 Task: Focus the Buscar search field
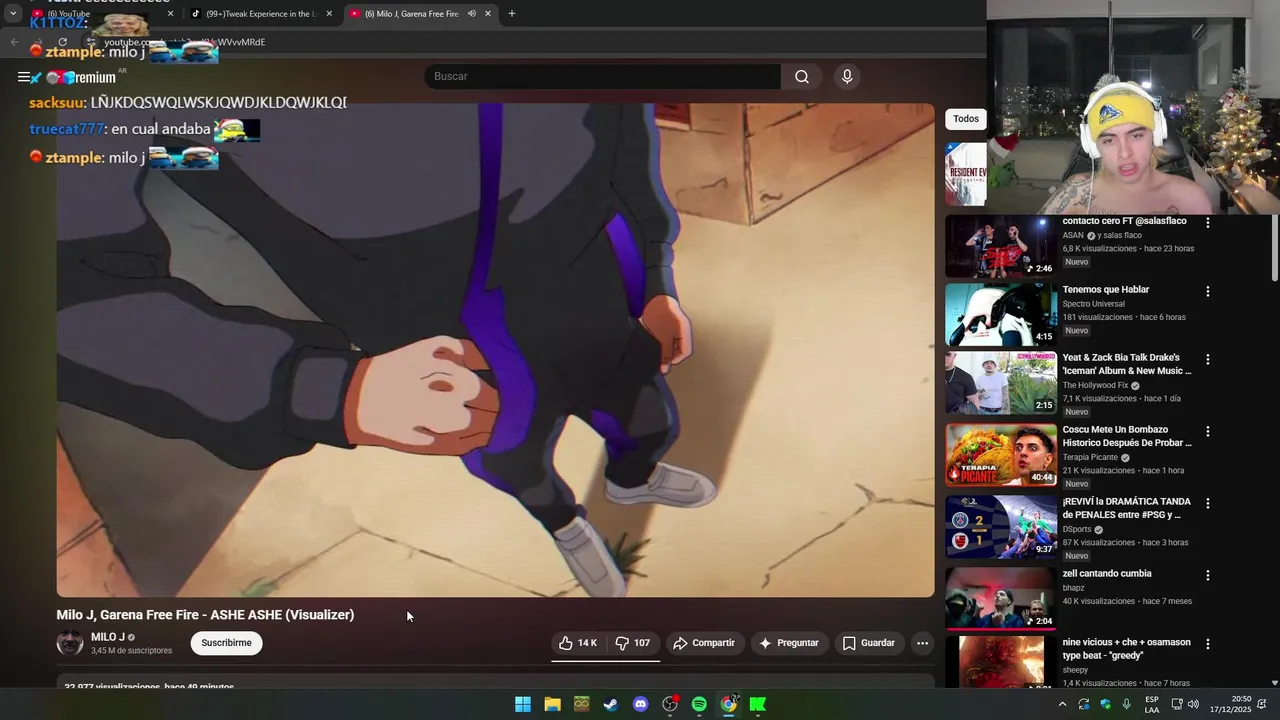tap(603, 77)
